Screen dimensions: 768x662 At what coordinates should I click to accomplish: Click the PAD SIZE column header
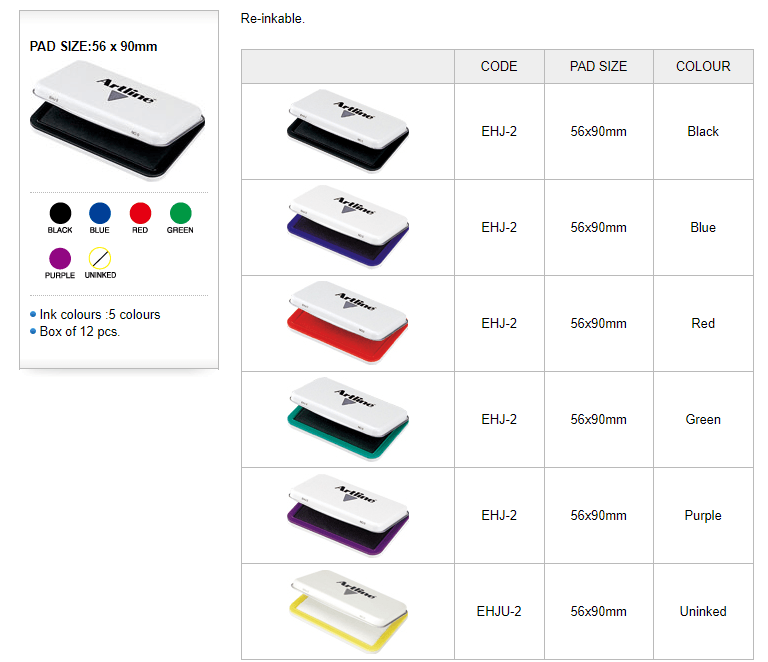tap(599, 66)
